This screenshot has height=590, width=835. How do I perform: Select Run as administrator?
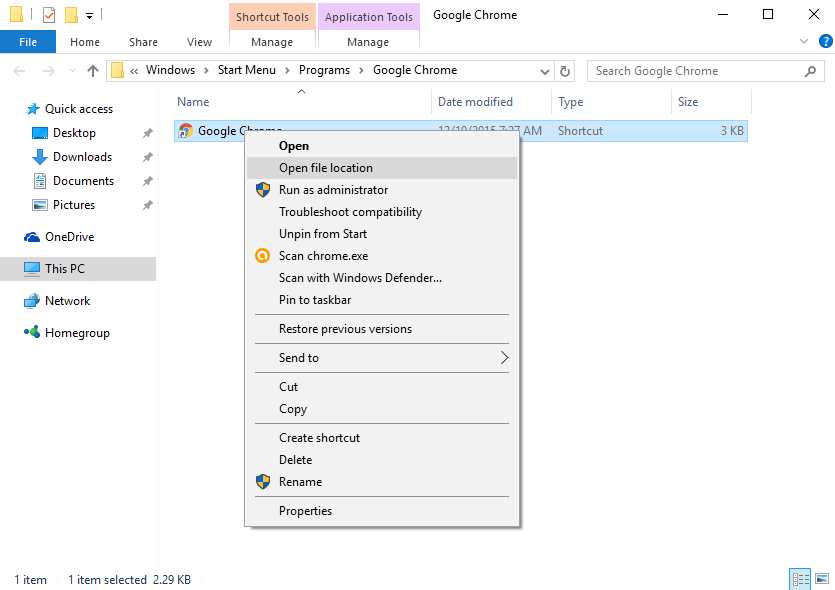333,190
